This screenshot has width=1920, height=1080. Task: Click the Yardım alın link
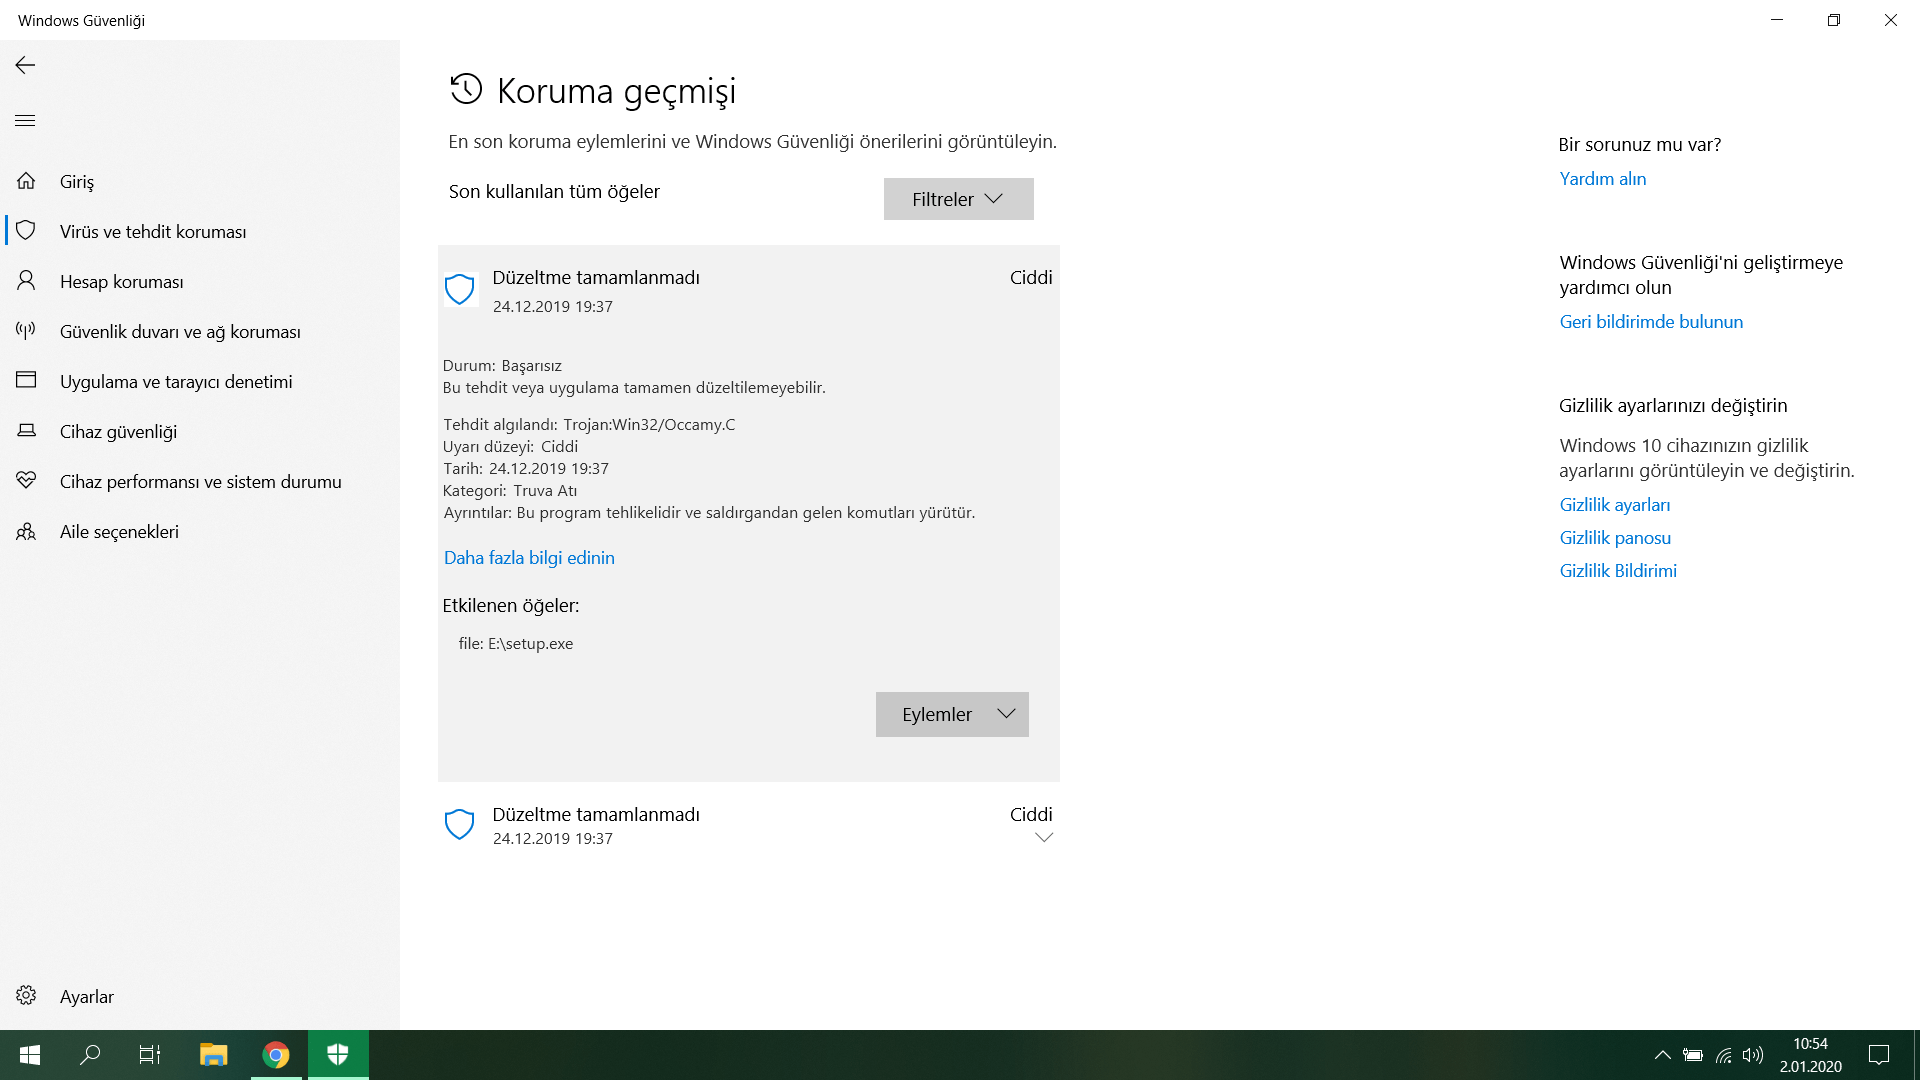coord(1602,179)
